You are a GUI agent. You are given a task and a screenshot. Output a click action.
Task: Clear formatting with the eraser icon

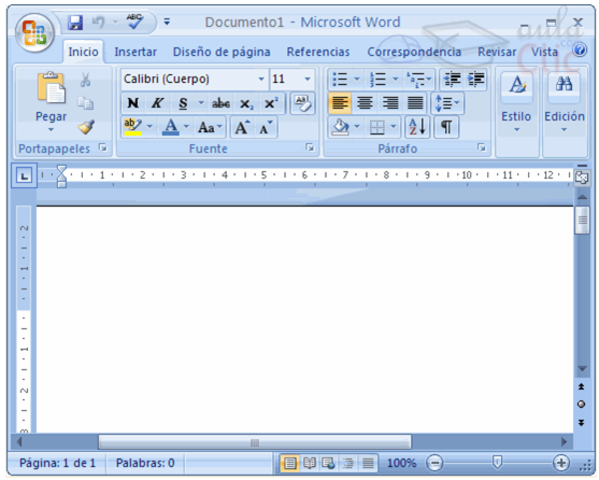tap(302, 103)
